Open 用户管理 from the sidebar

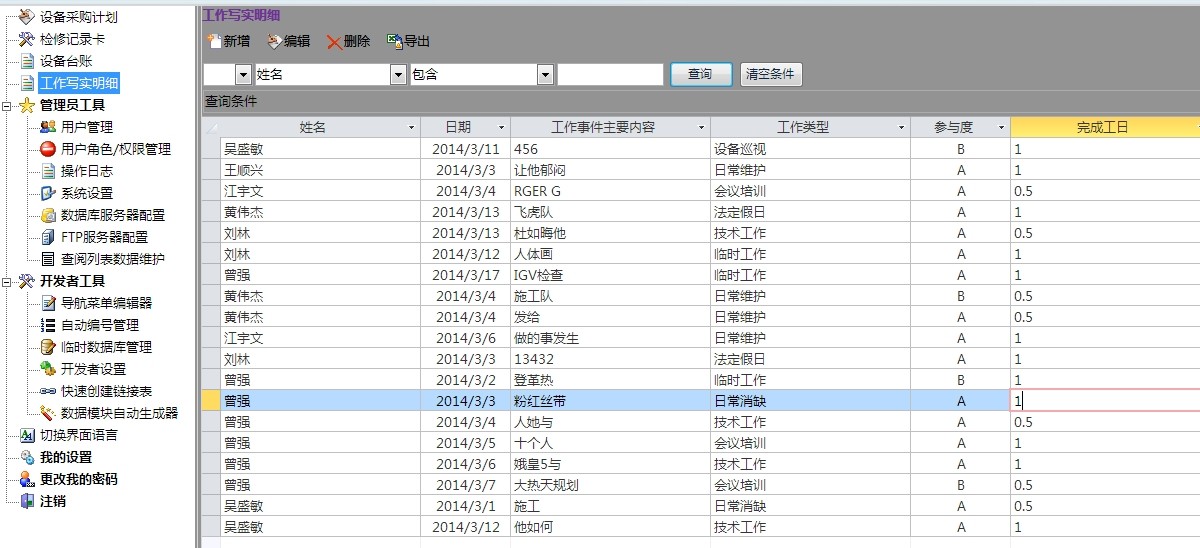tap(86, 127)
